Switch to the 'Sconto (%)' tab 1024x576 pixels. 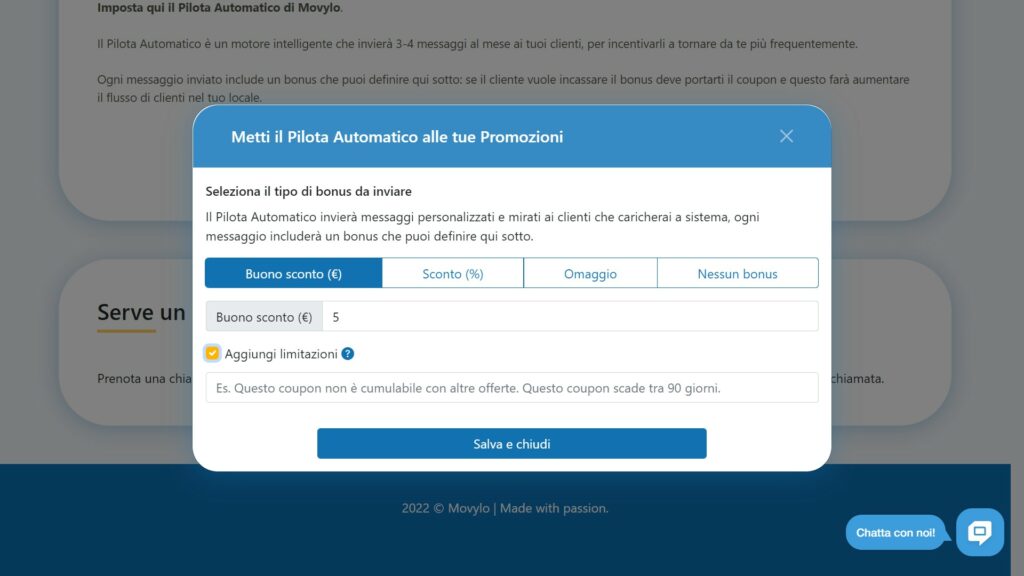pos(453,273)
